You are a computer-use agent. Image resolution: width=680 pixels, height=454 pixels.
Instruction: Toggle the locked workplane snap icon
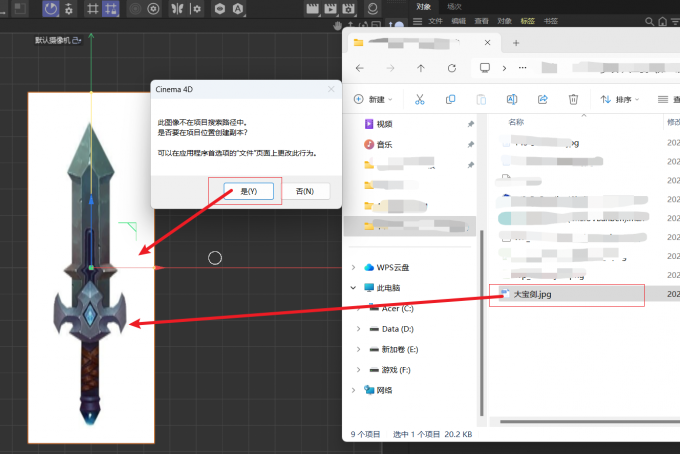[111, 9]
